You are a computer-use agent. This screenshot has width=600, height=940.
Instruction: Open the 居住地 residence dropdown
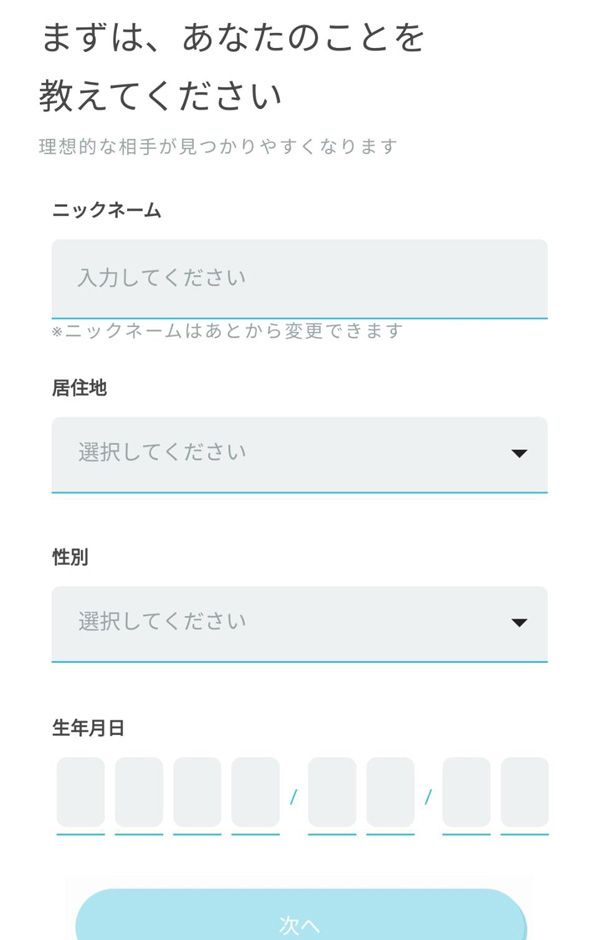[x=300, y=453]
